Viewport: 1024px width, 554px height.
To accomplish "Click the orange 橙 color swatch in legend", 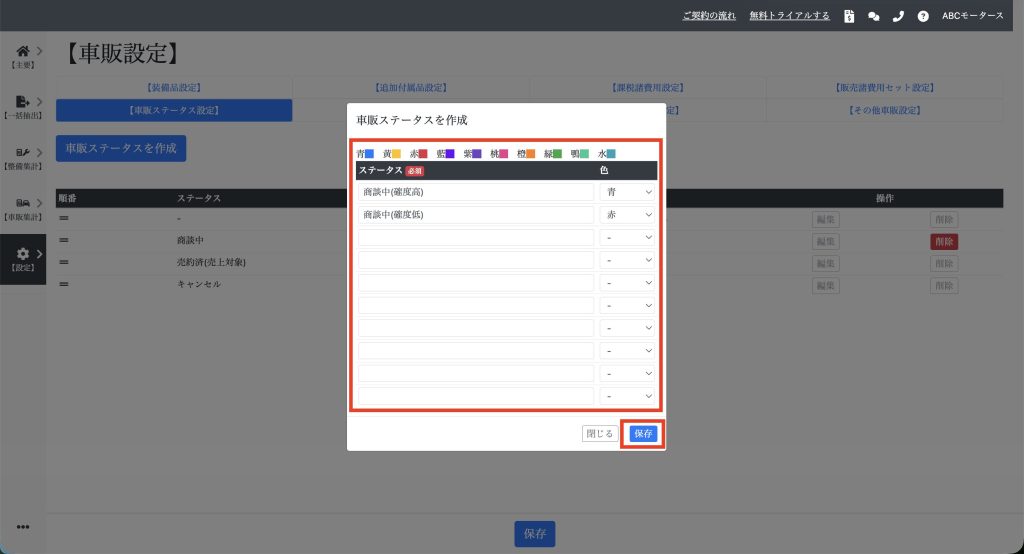I will pyautogui.click(x=531, y=154).
